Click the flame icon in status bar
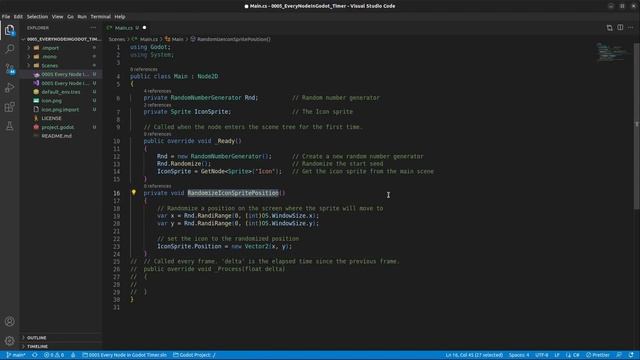640x360 pixels. pyautogui.click(x=73, y=355)
